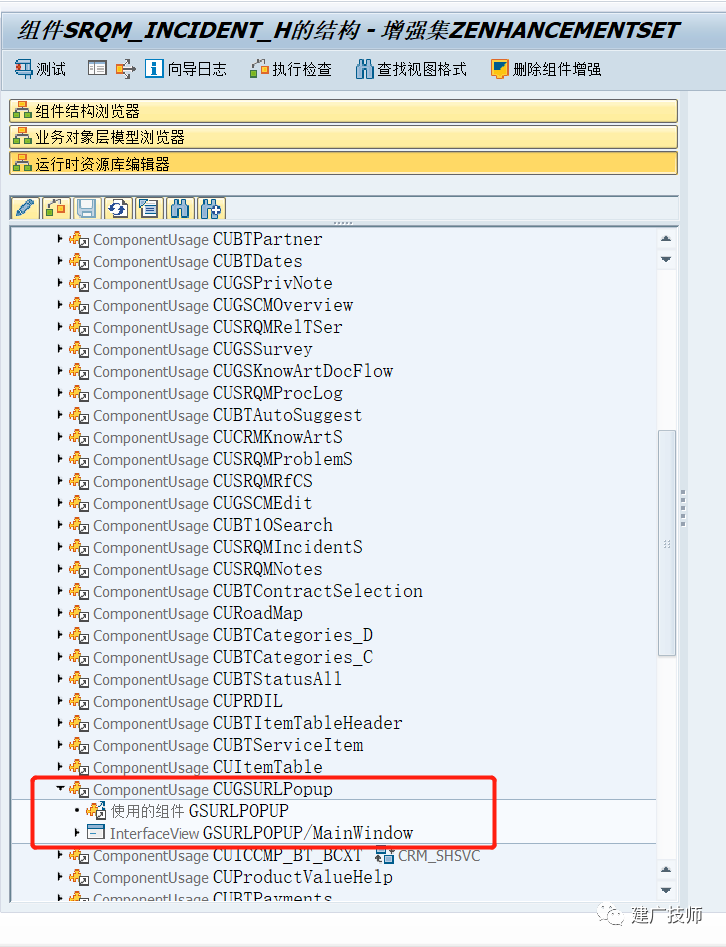
Task: Click the save disk icon in editor toolbar
Action: pyautogui.click(x=87, y=209)
